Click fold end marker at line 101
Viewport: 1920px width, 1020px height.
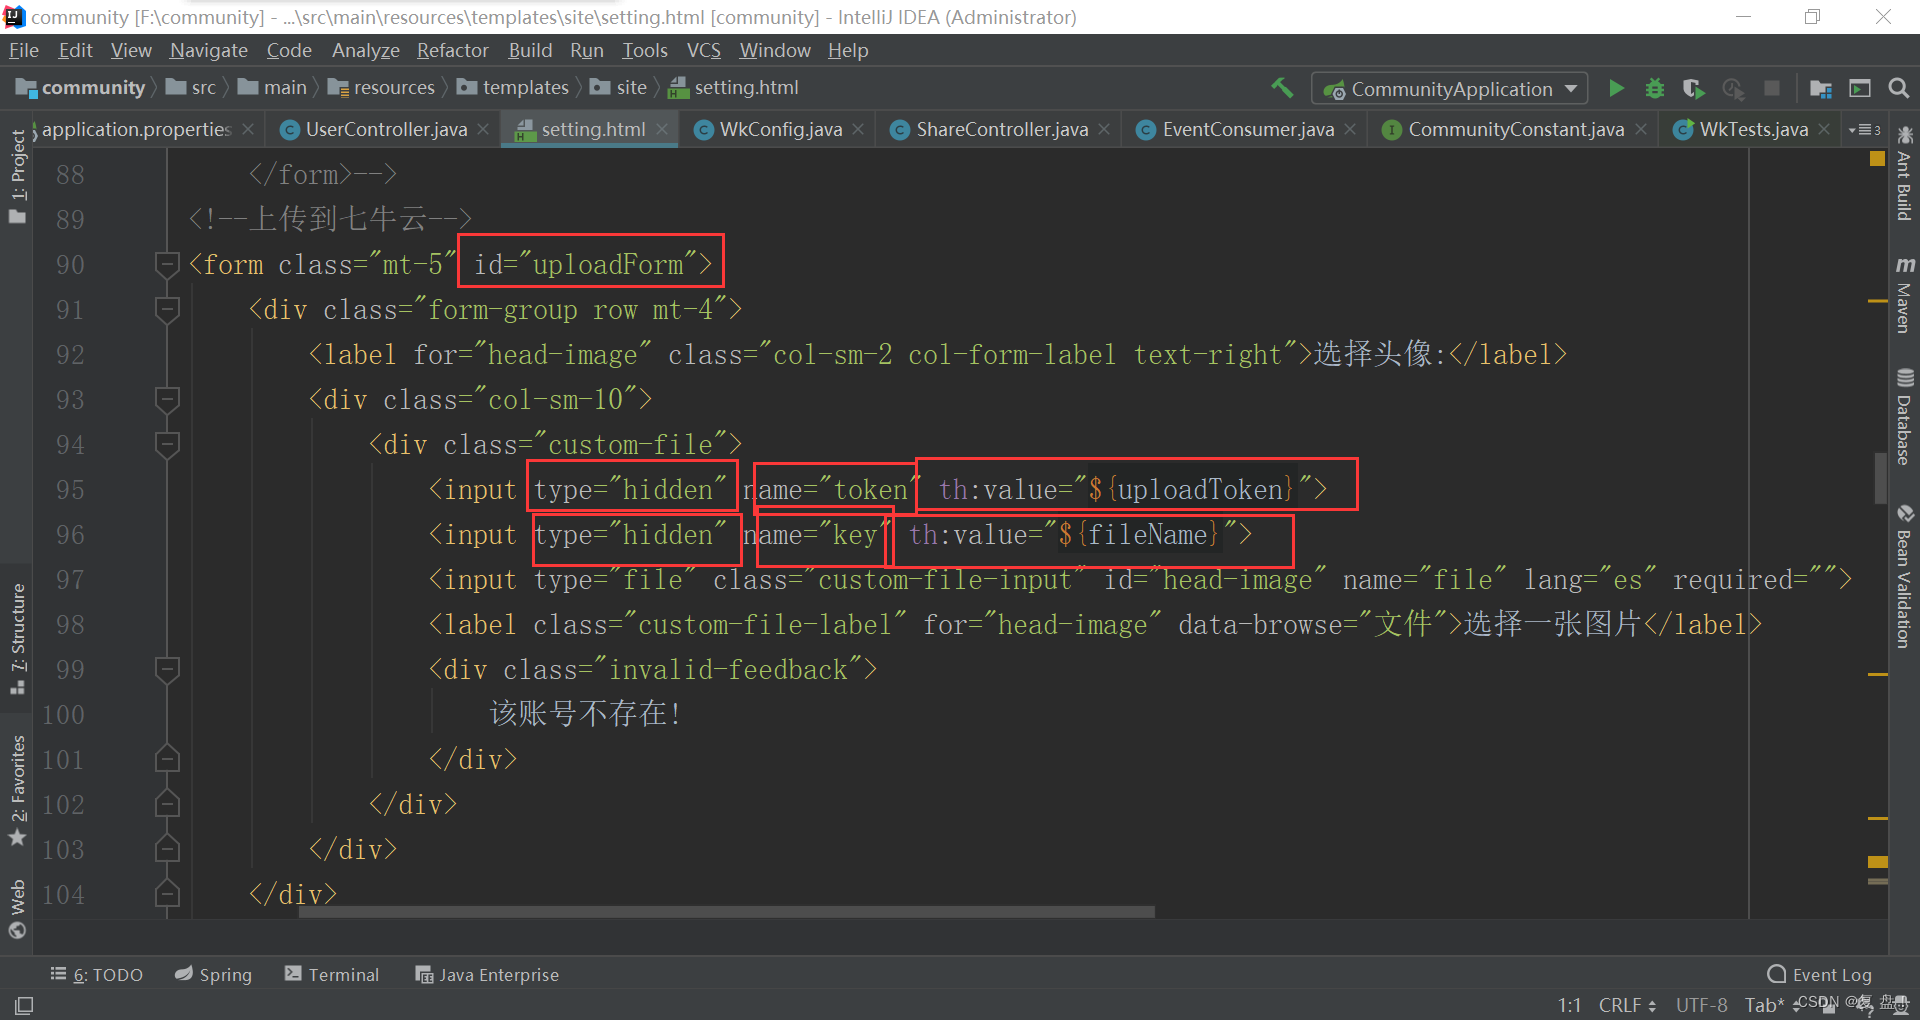[167, 760]
